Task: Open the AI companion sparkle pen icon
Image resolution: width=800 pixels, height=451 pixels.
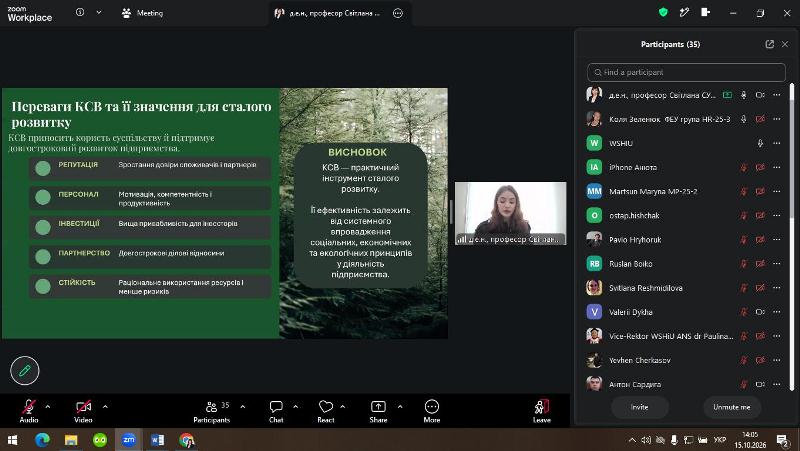Action: pyautogui.click(x=684, y=12)
